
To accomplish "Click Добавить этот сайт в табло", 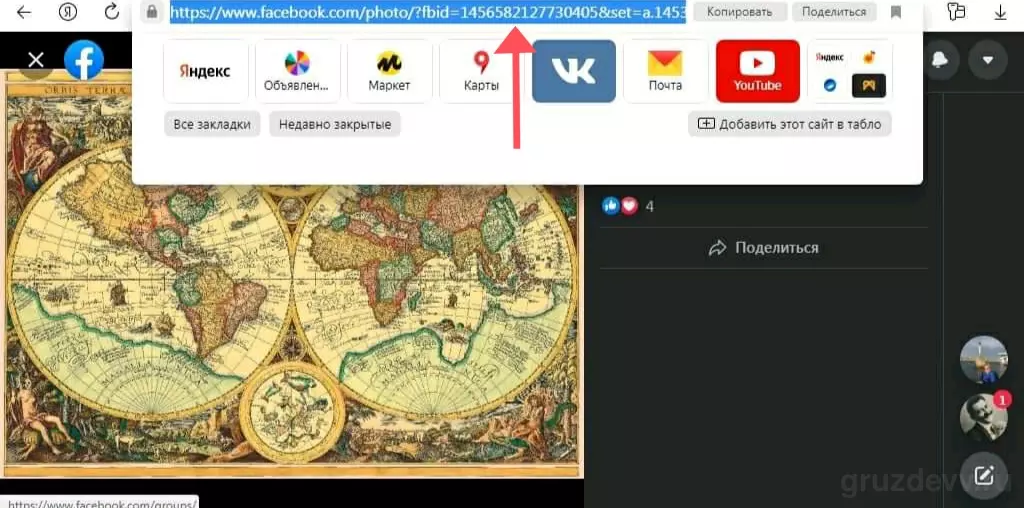I will point(790,124).
